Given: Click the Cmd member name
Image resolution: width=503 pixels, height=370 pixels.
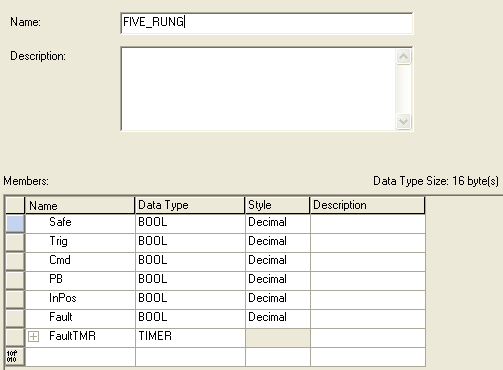Looking at the screenshot, I should [x=60, y=260].
